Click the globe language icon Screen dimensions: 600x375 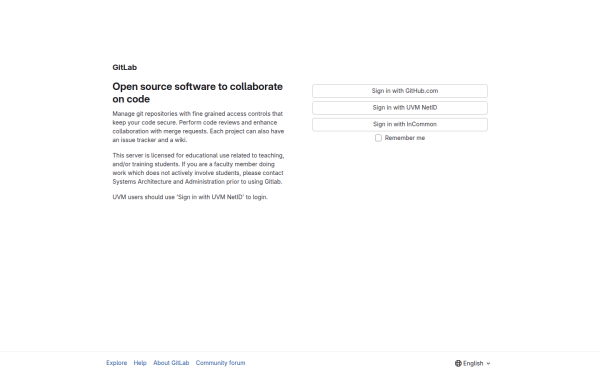[x=458, y=363]
